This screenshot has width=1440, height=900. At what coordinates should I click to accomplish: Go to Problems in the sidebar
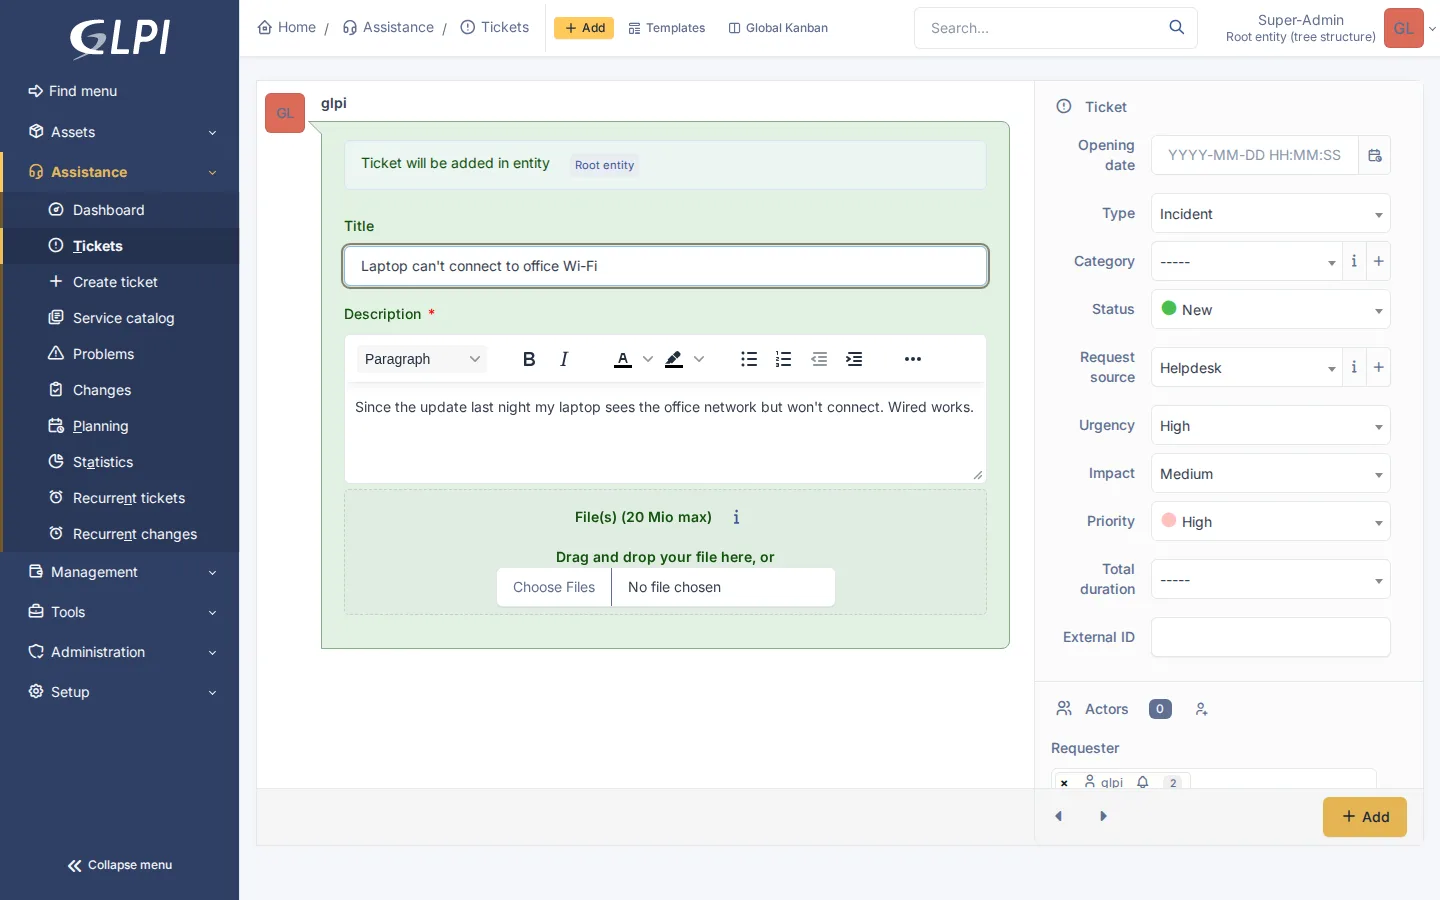coord(121,354)
